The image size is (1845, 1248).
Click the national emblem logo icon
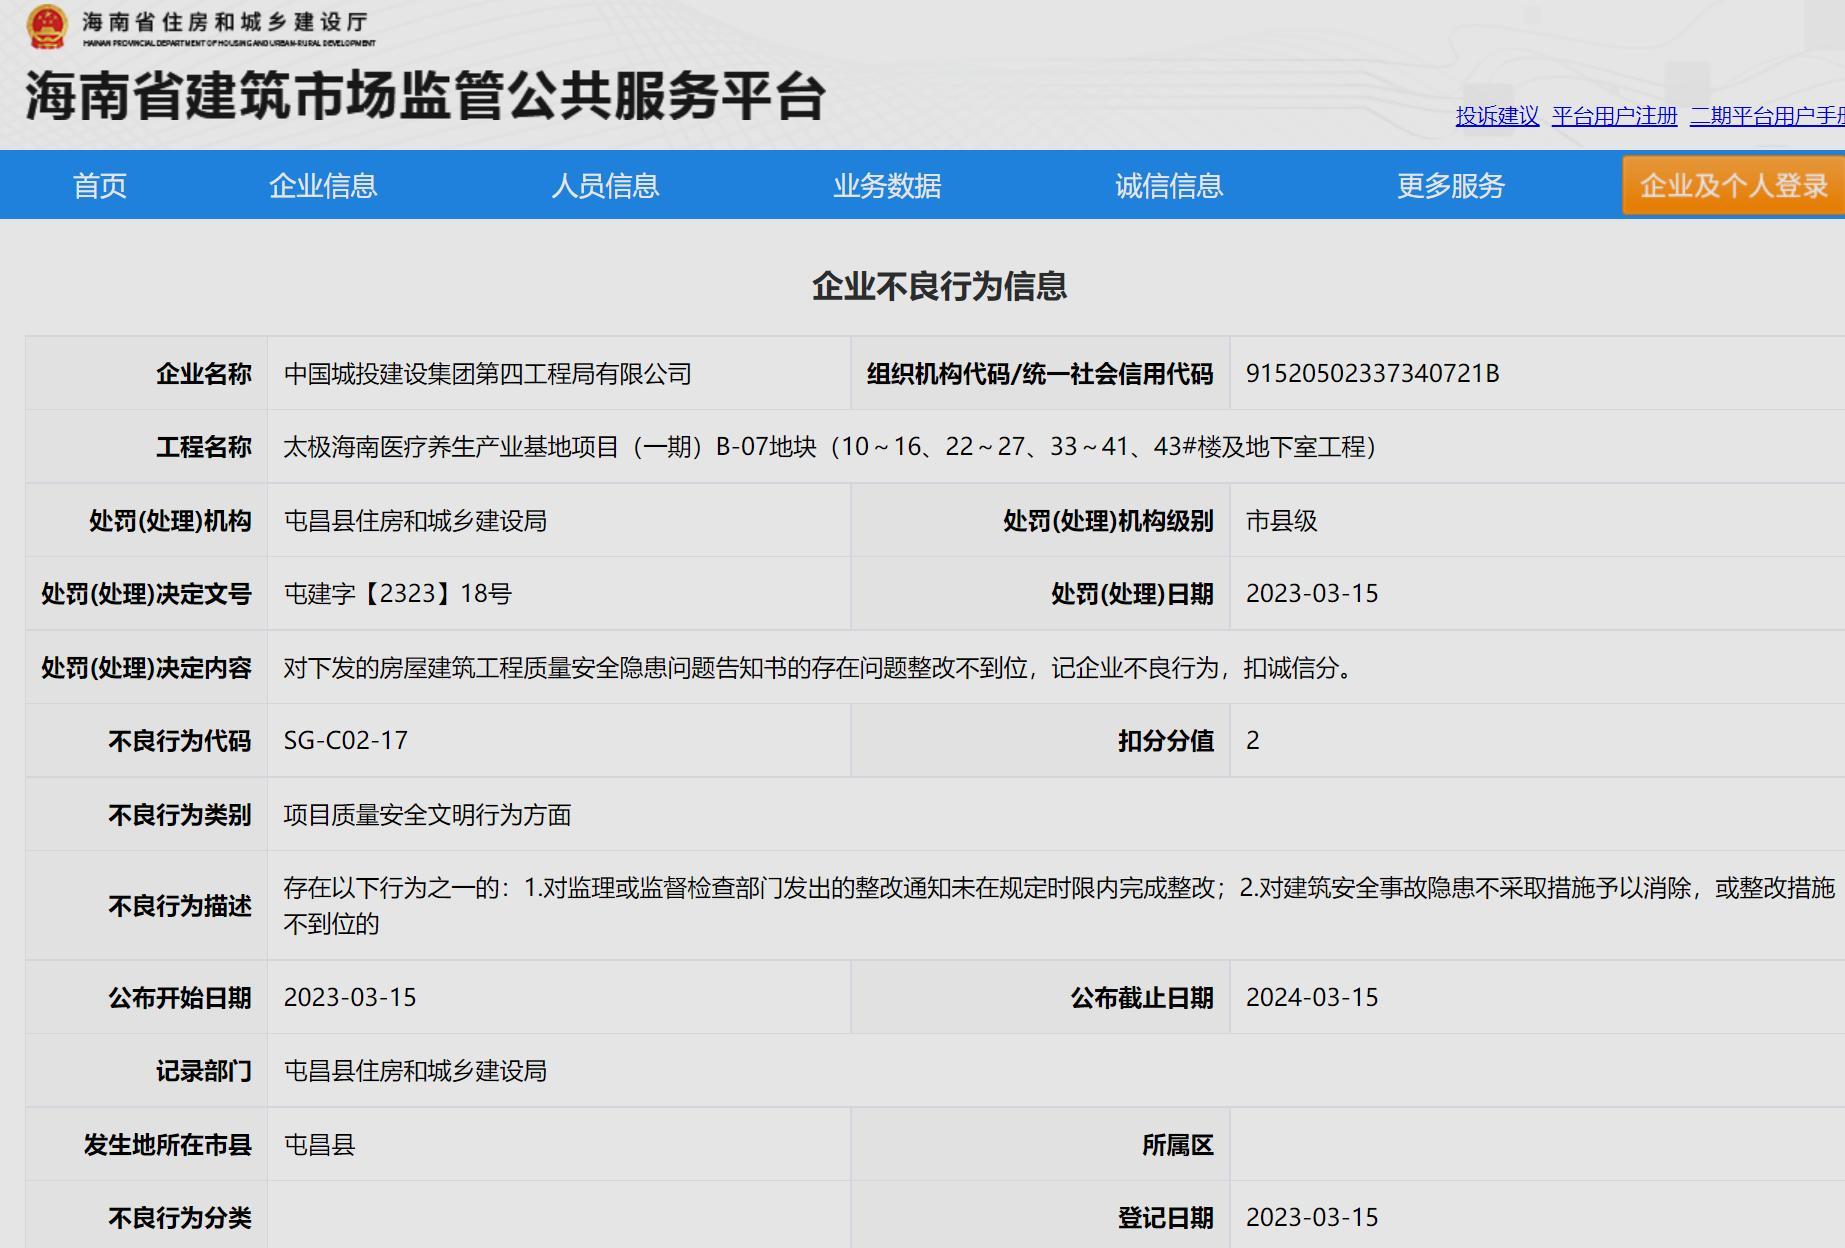pos(47,27)
